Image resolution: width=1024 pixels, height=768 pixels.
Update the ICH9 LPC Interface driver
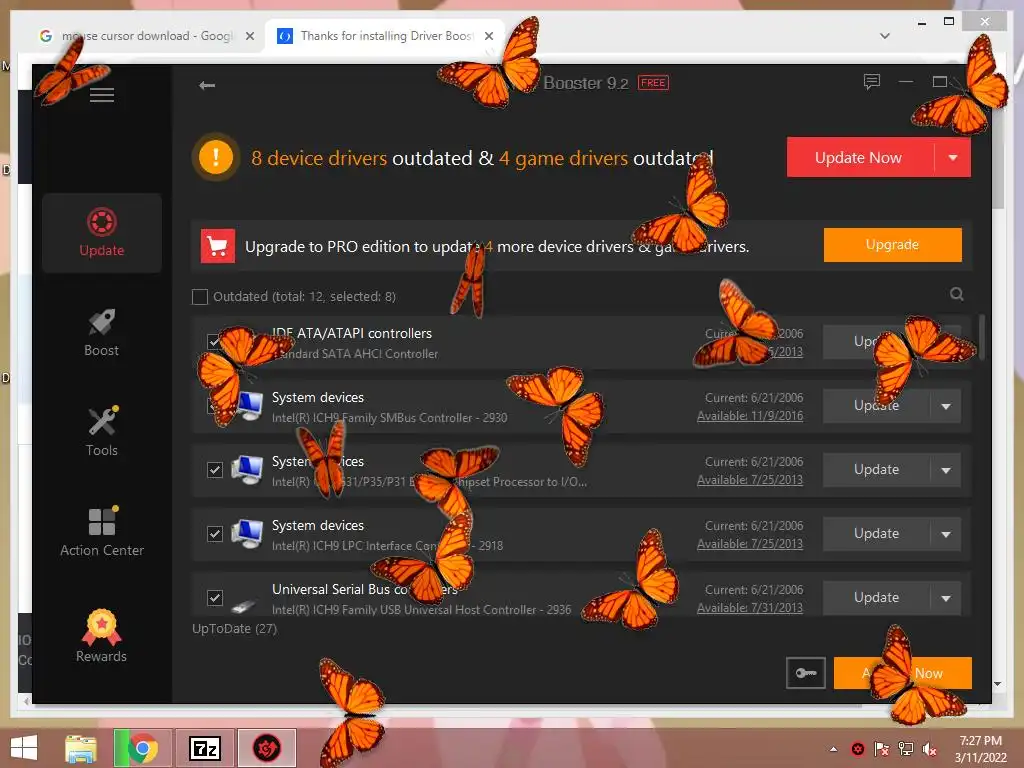tap(876, 534)
